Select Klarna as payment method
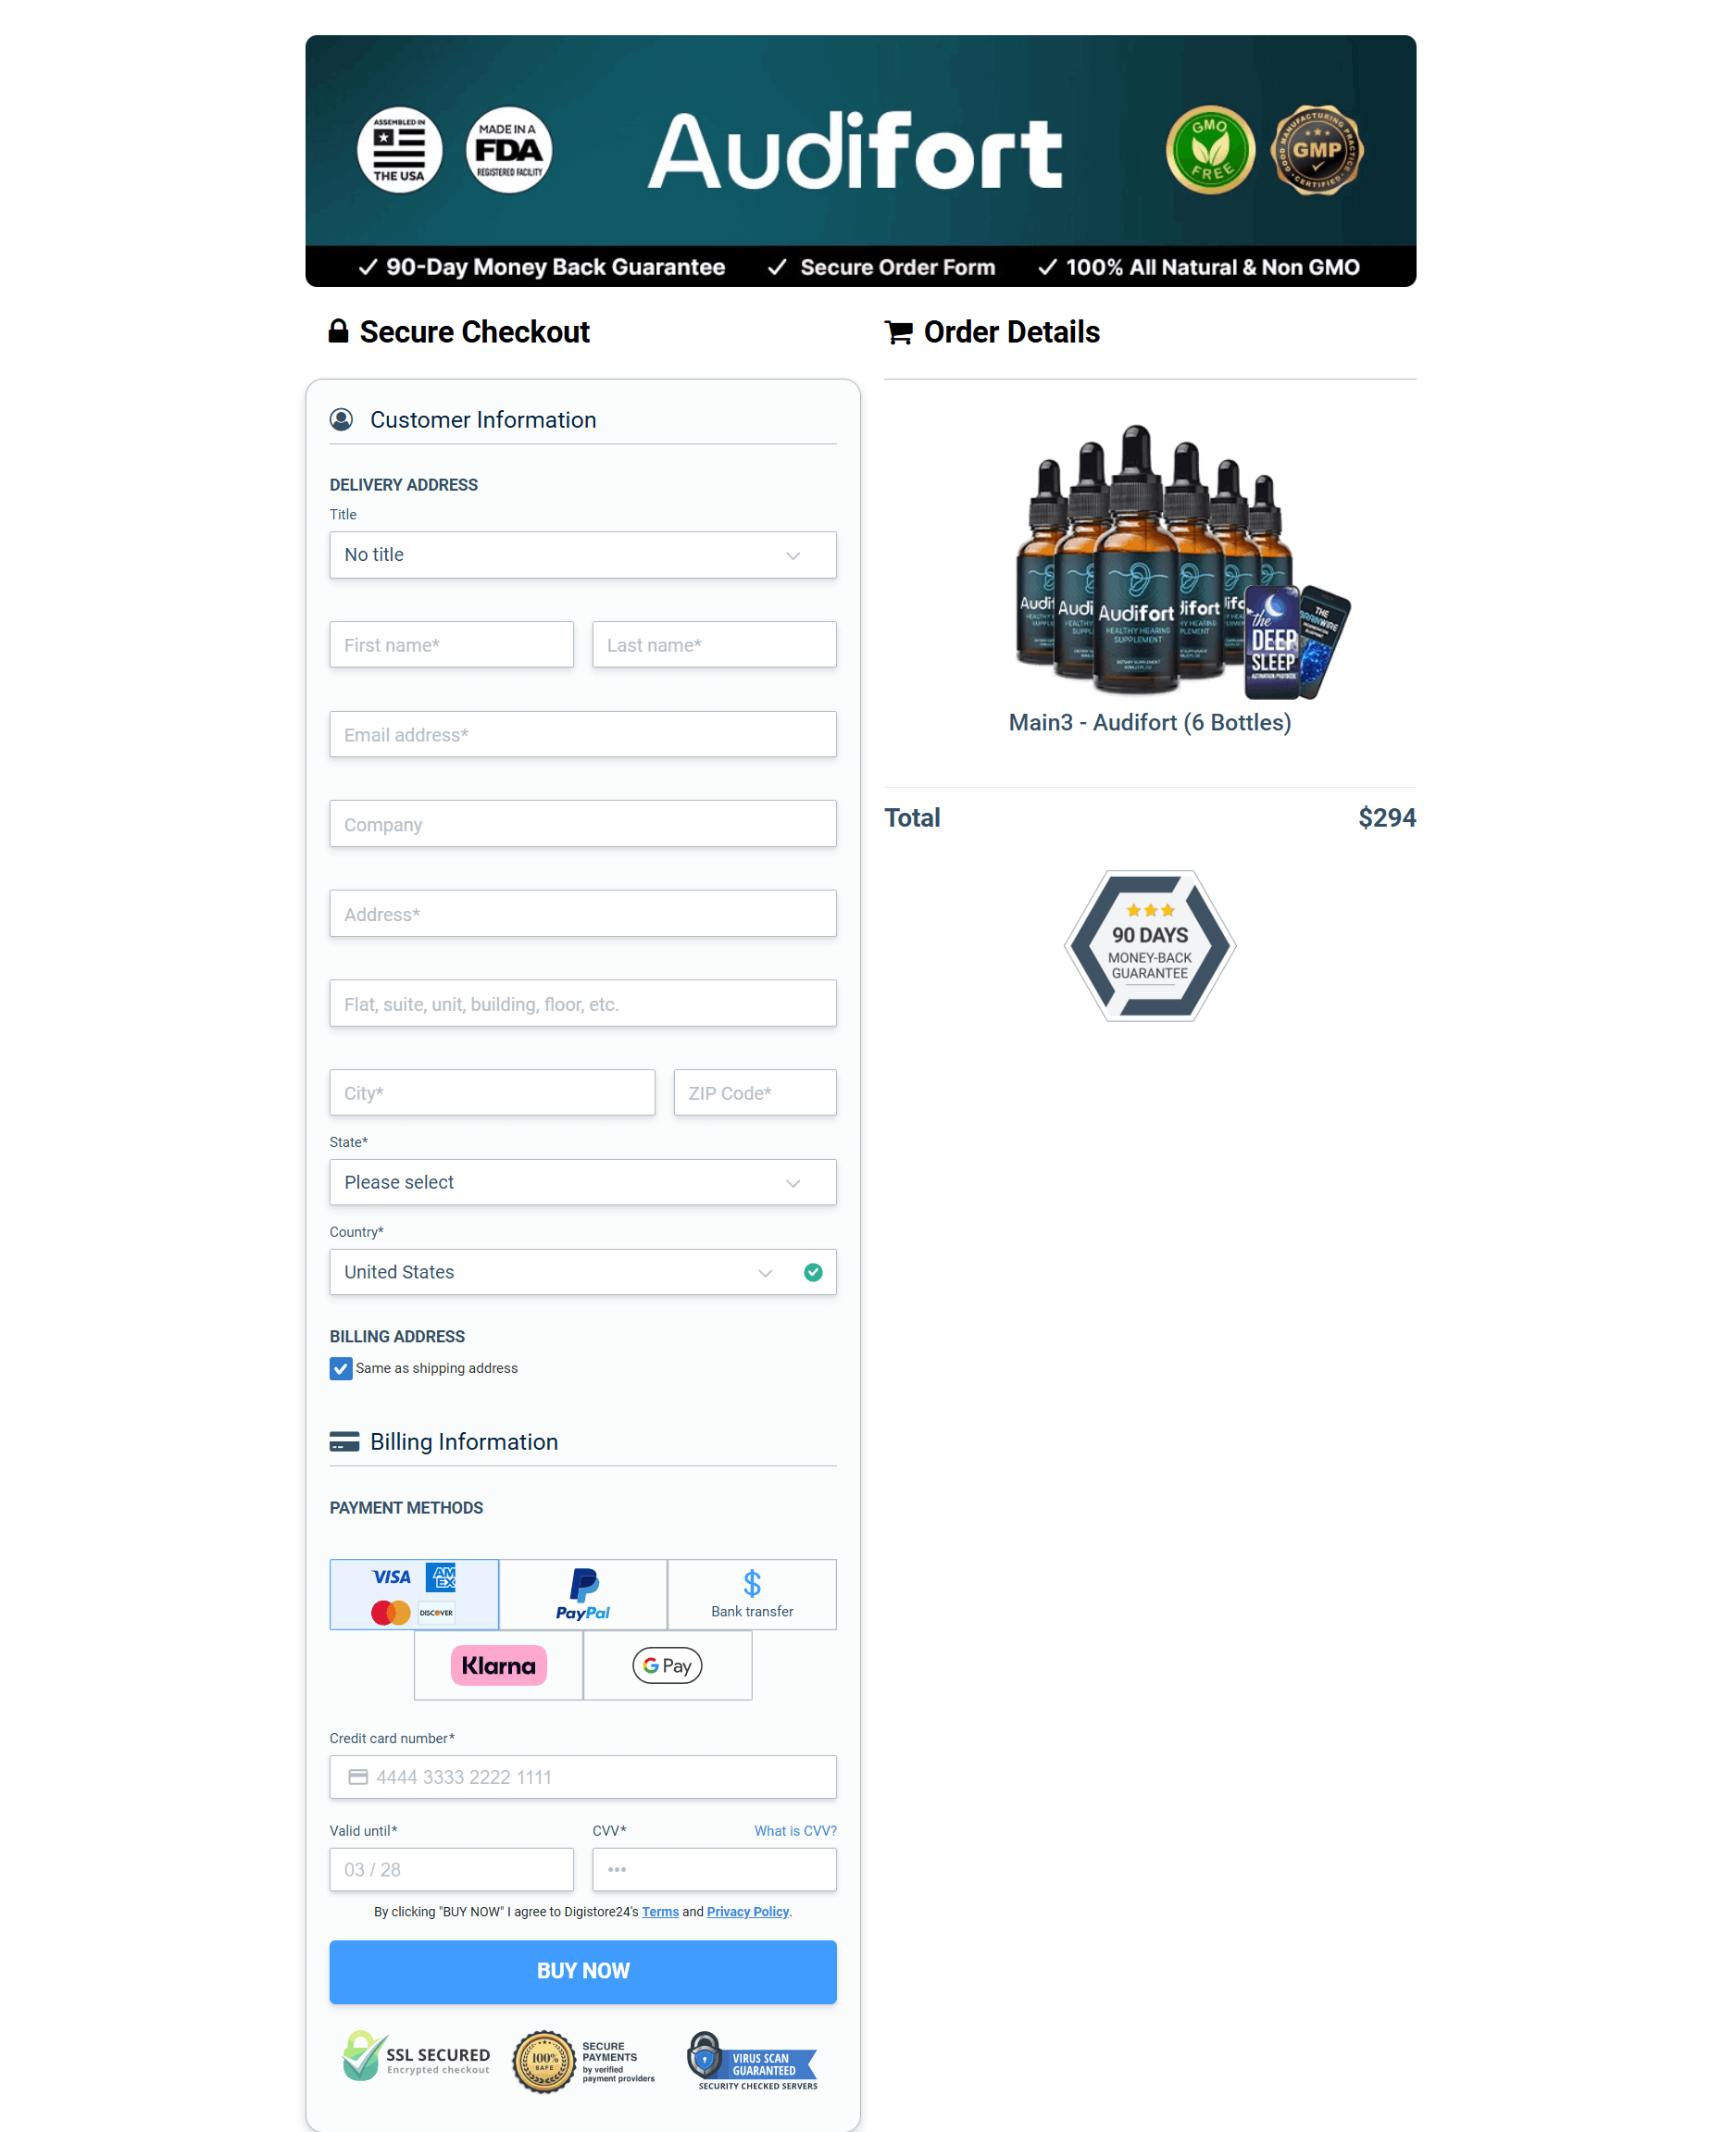The image size is (1736, 2132). pos(498,1665)
